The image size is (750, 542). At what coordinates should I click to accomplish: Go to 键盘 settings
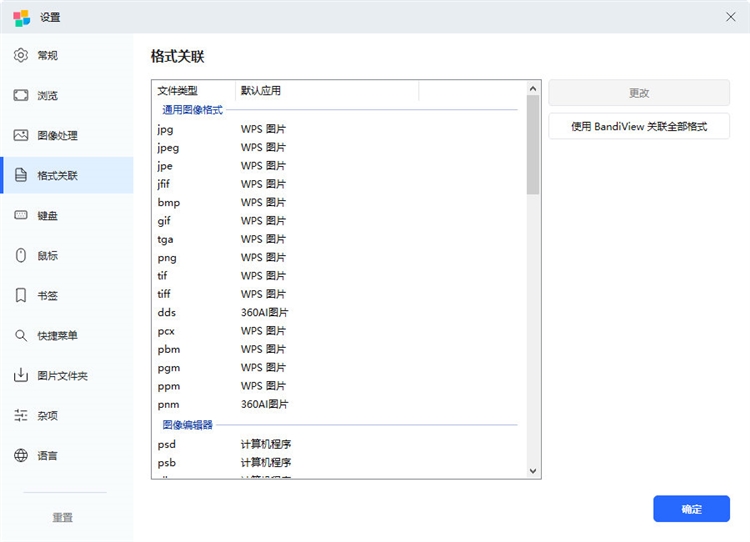point(67,215)
